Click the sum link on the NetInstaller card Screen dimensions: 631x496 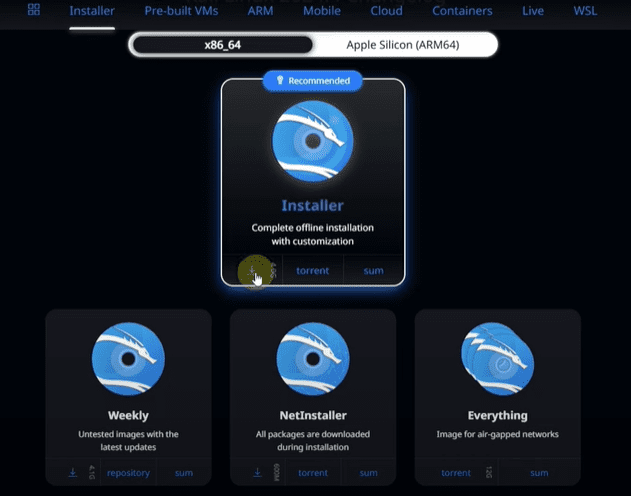coord(368,473)
